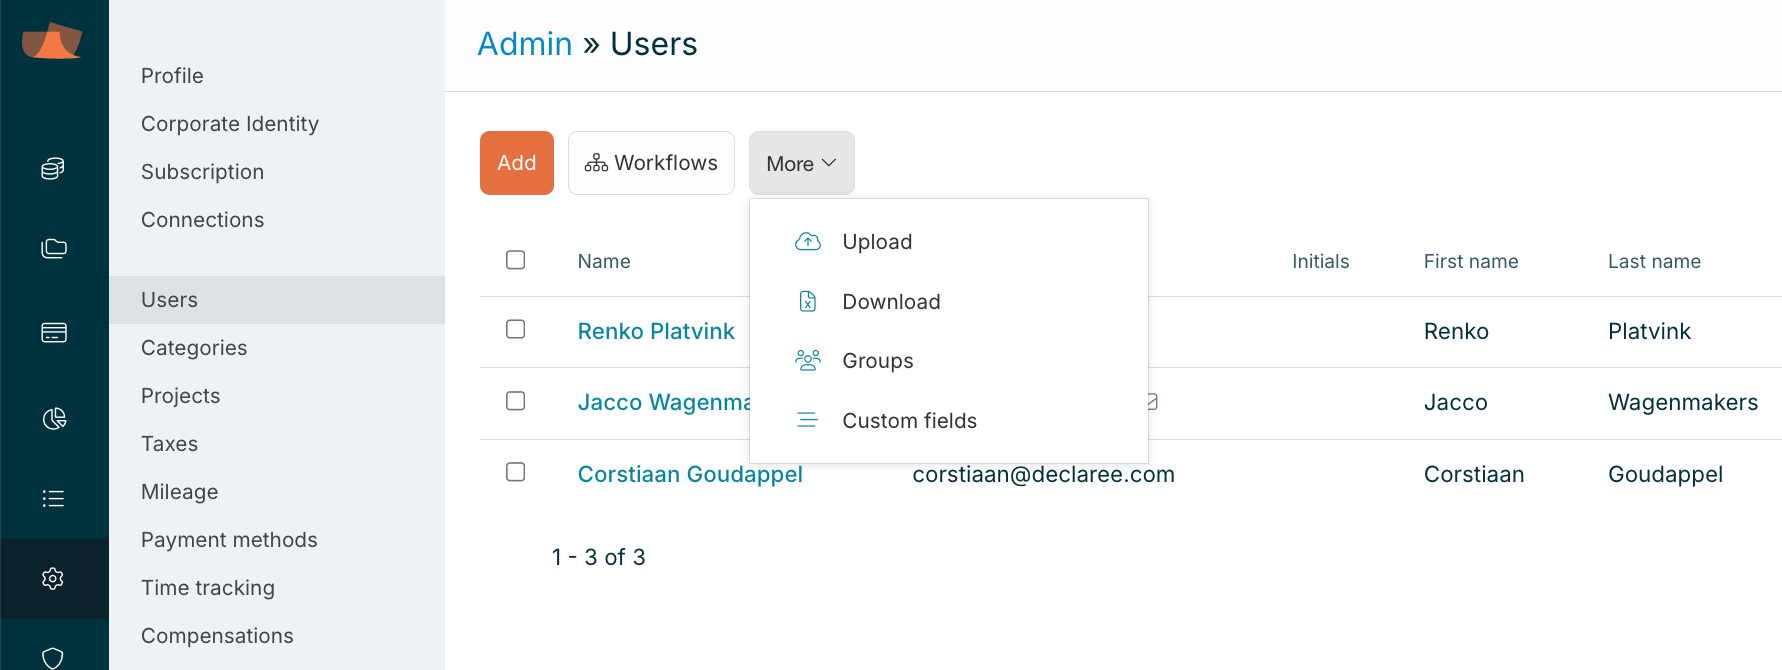This screenshot has height=670, width=1782.
Task: Click the shield icon in sidebar
Action: click(53, 656)
